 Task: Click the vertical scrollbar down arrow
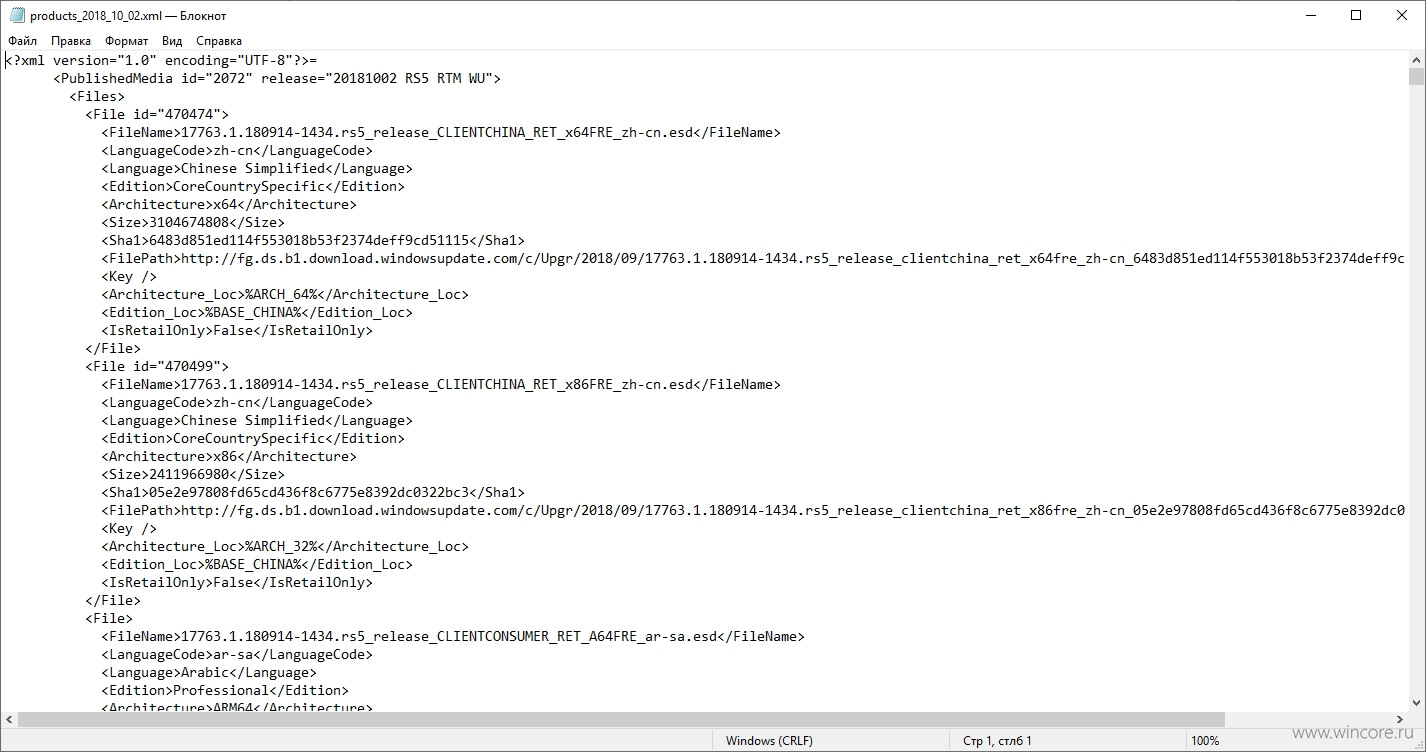coord(1416,703)
